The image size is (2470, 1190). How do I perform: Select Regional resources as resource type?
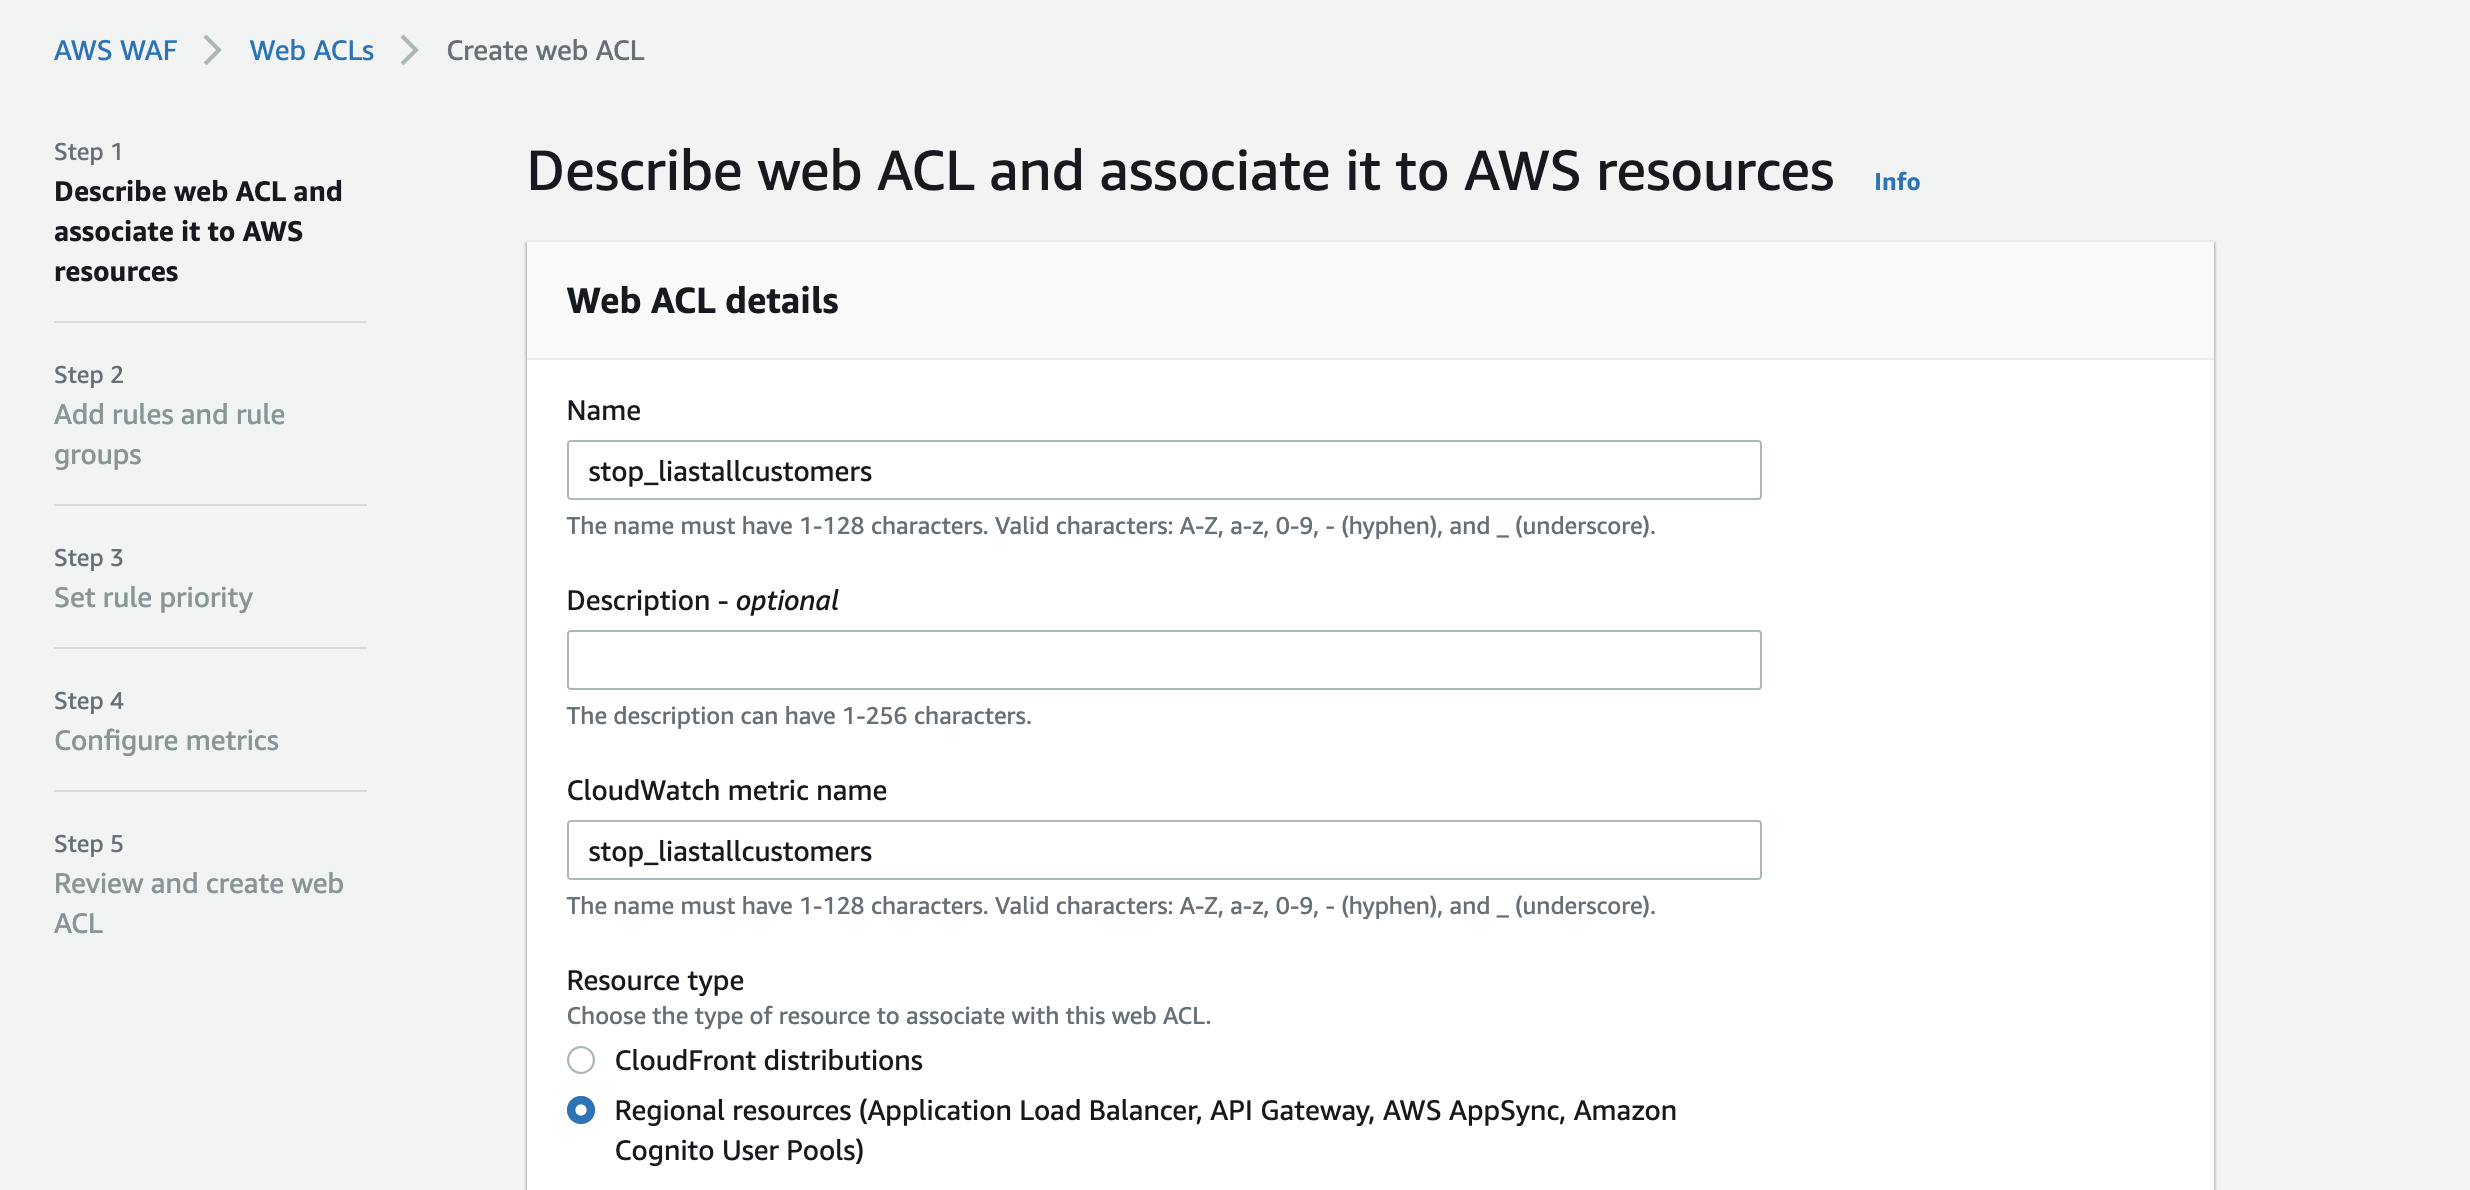pyautogui.click(x=583, y=1109)
